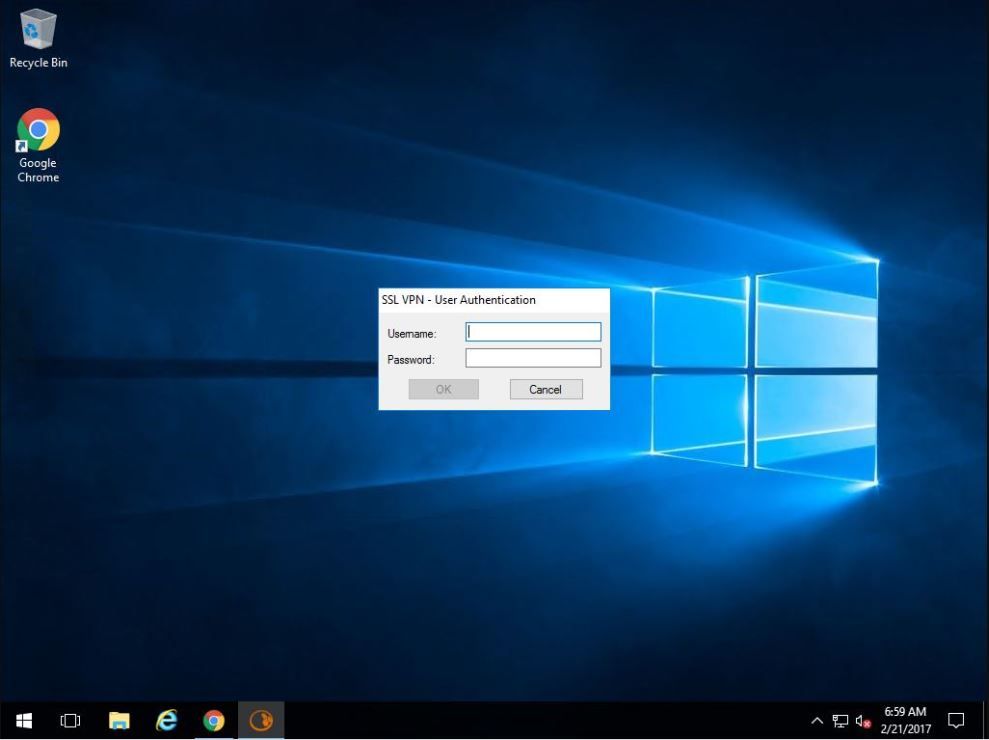The image size is (989, 740).
Task: Select the SSL VPN client taskbar icon
Action: (261, 720)
